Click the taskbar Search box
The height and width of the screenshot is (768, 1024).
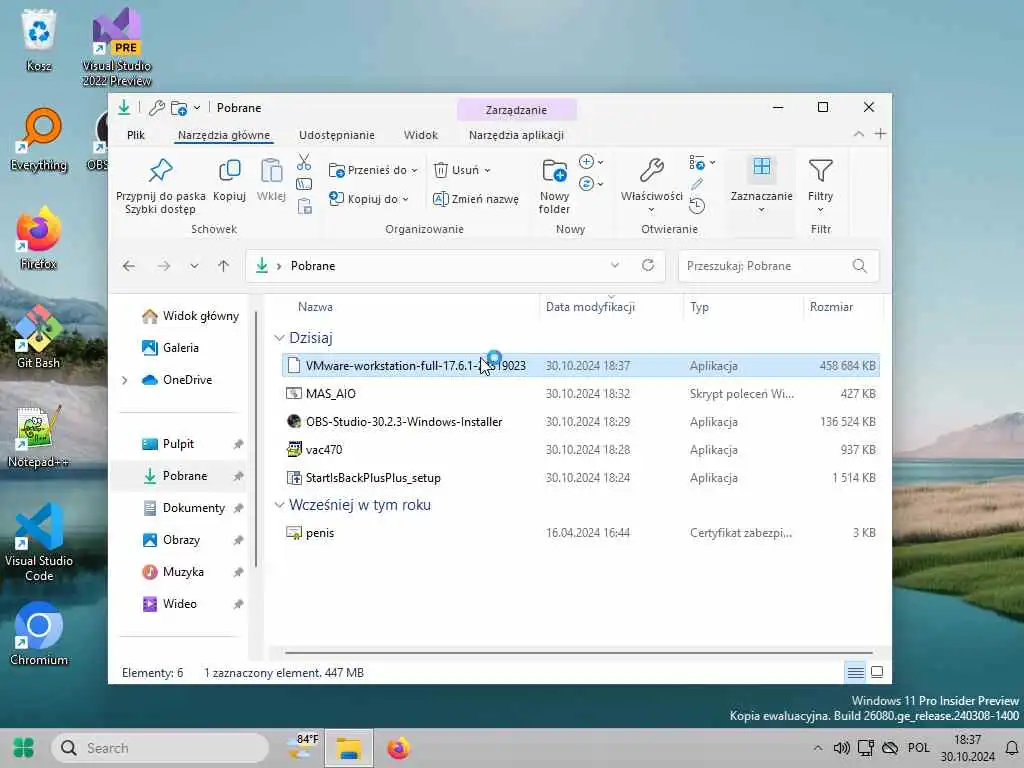click(160, 748)
